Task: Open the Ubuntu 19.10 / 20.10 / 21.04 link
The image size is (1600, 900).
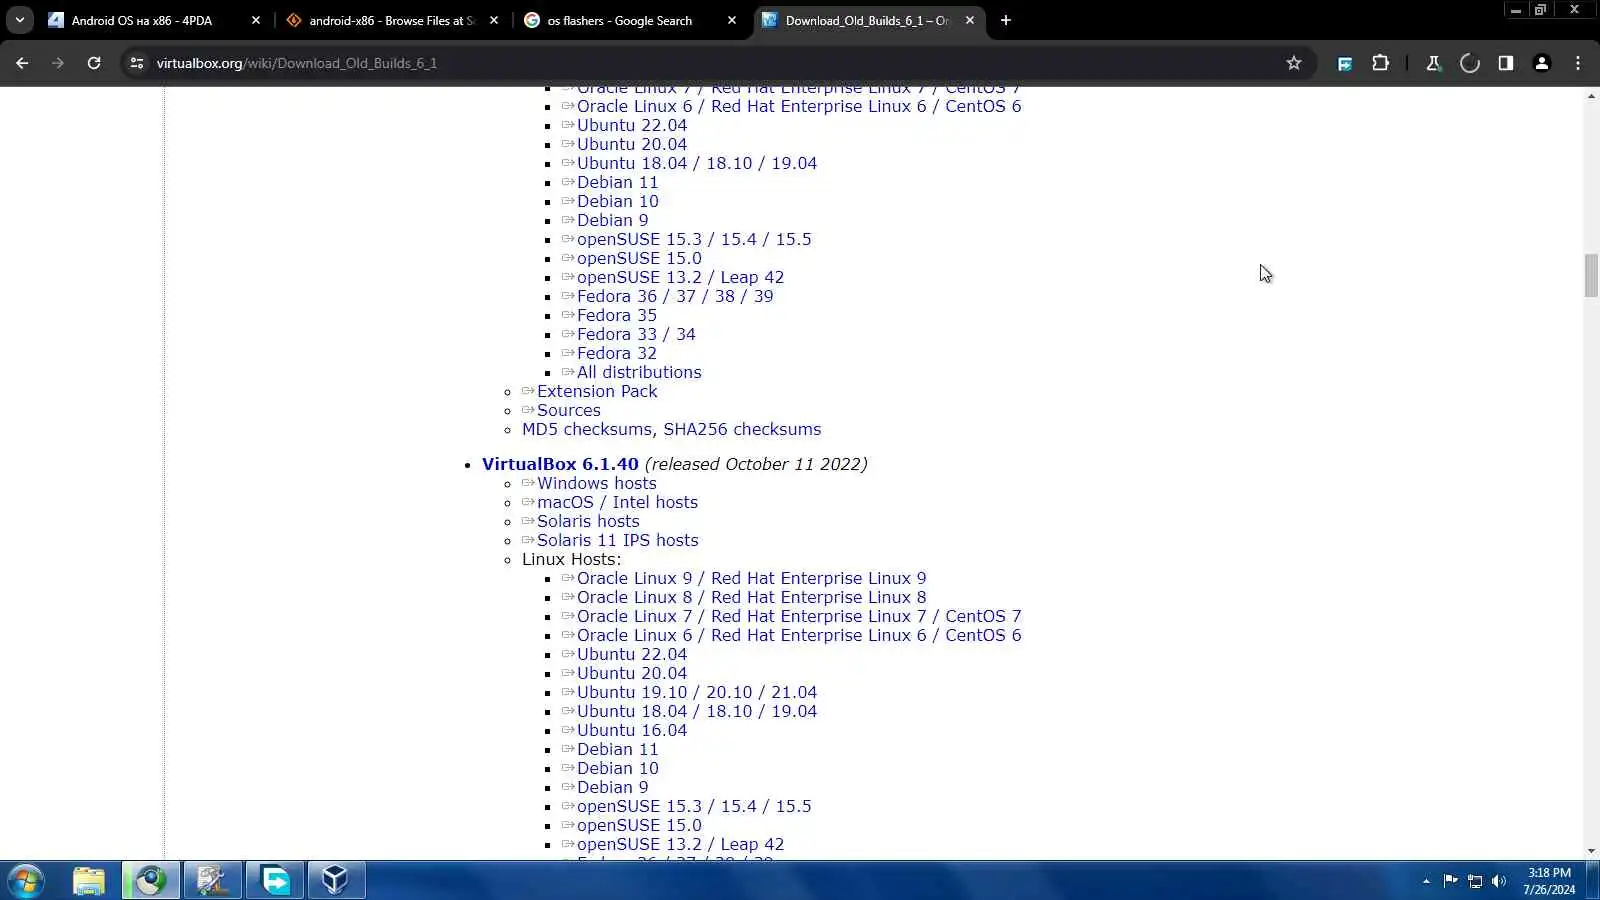Action: 697,692
